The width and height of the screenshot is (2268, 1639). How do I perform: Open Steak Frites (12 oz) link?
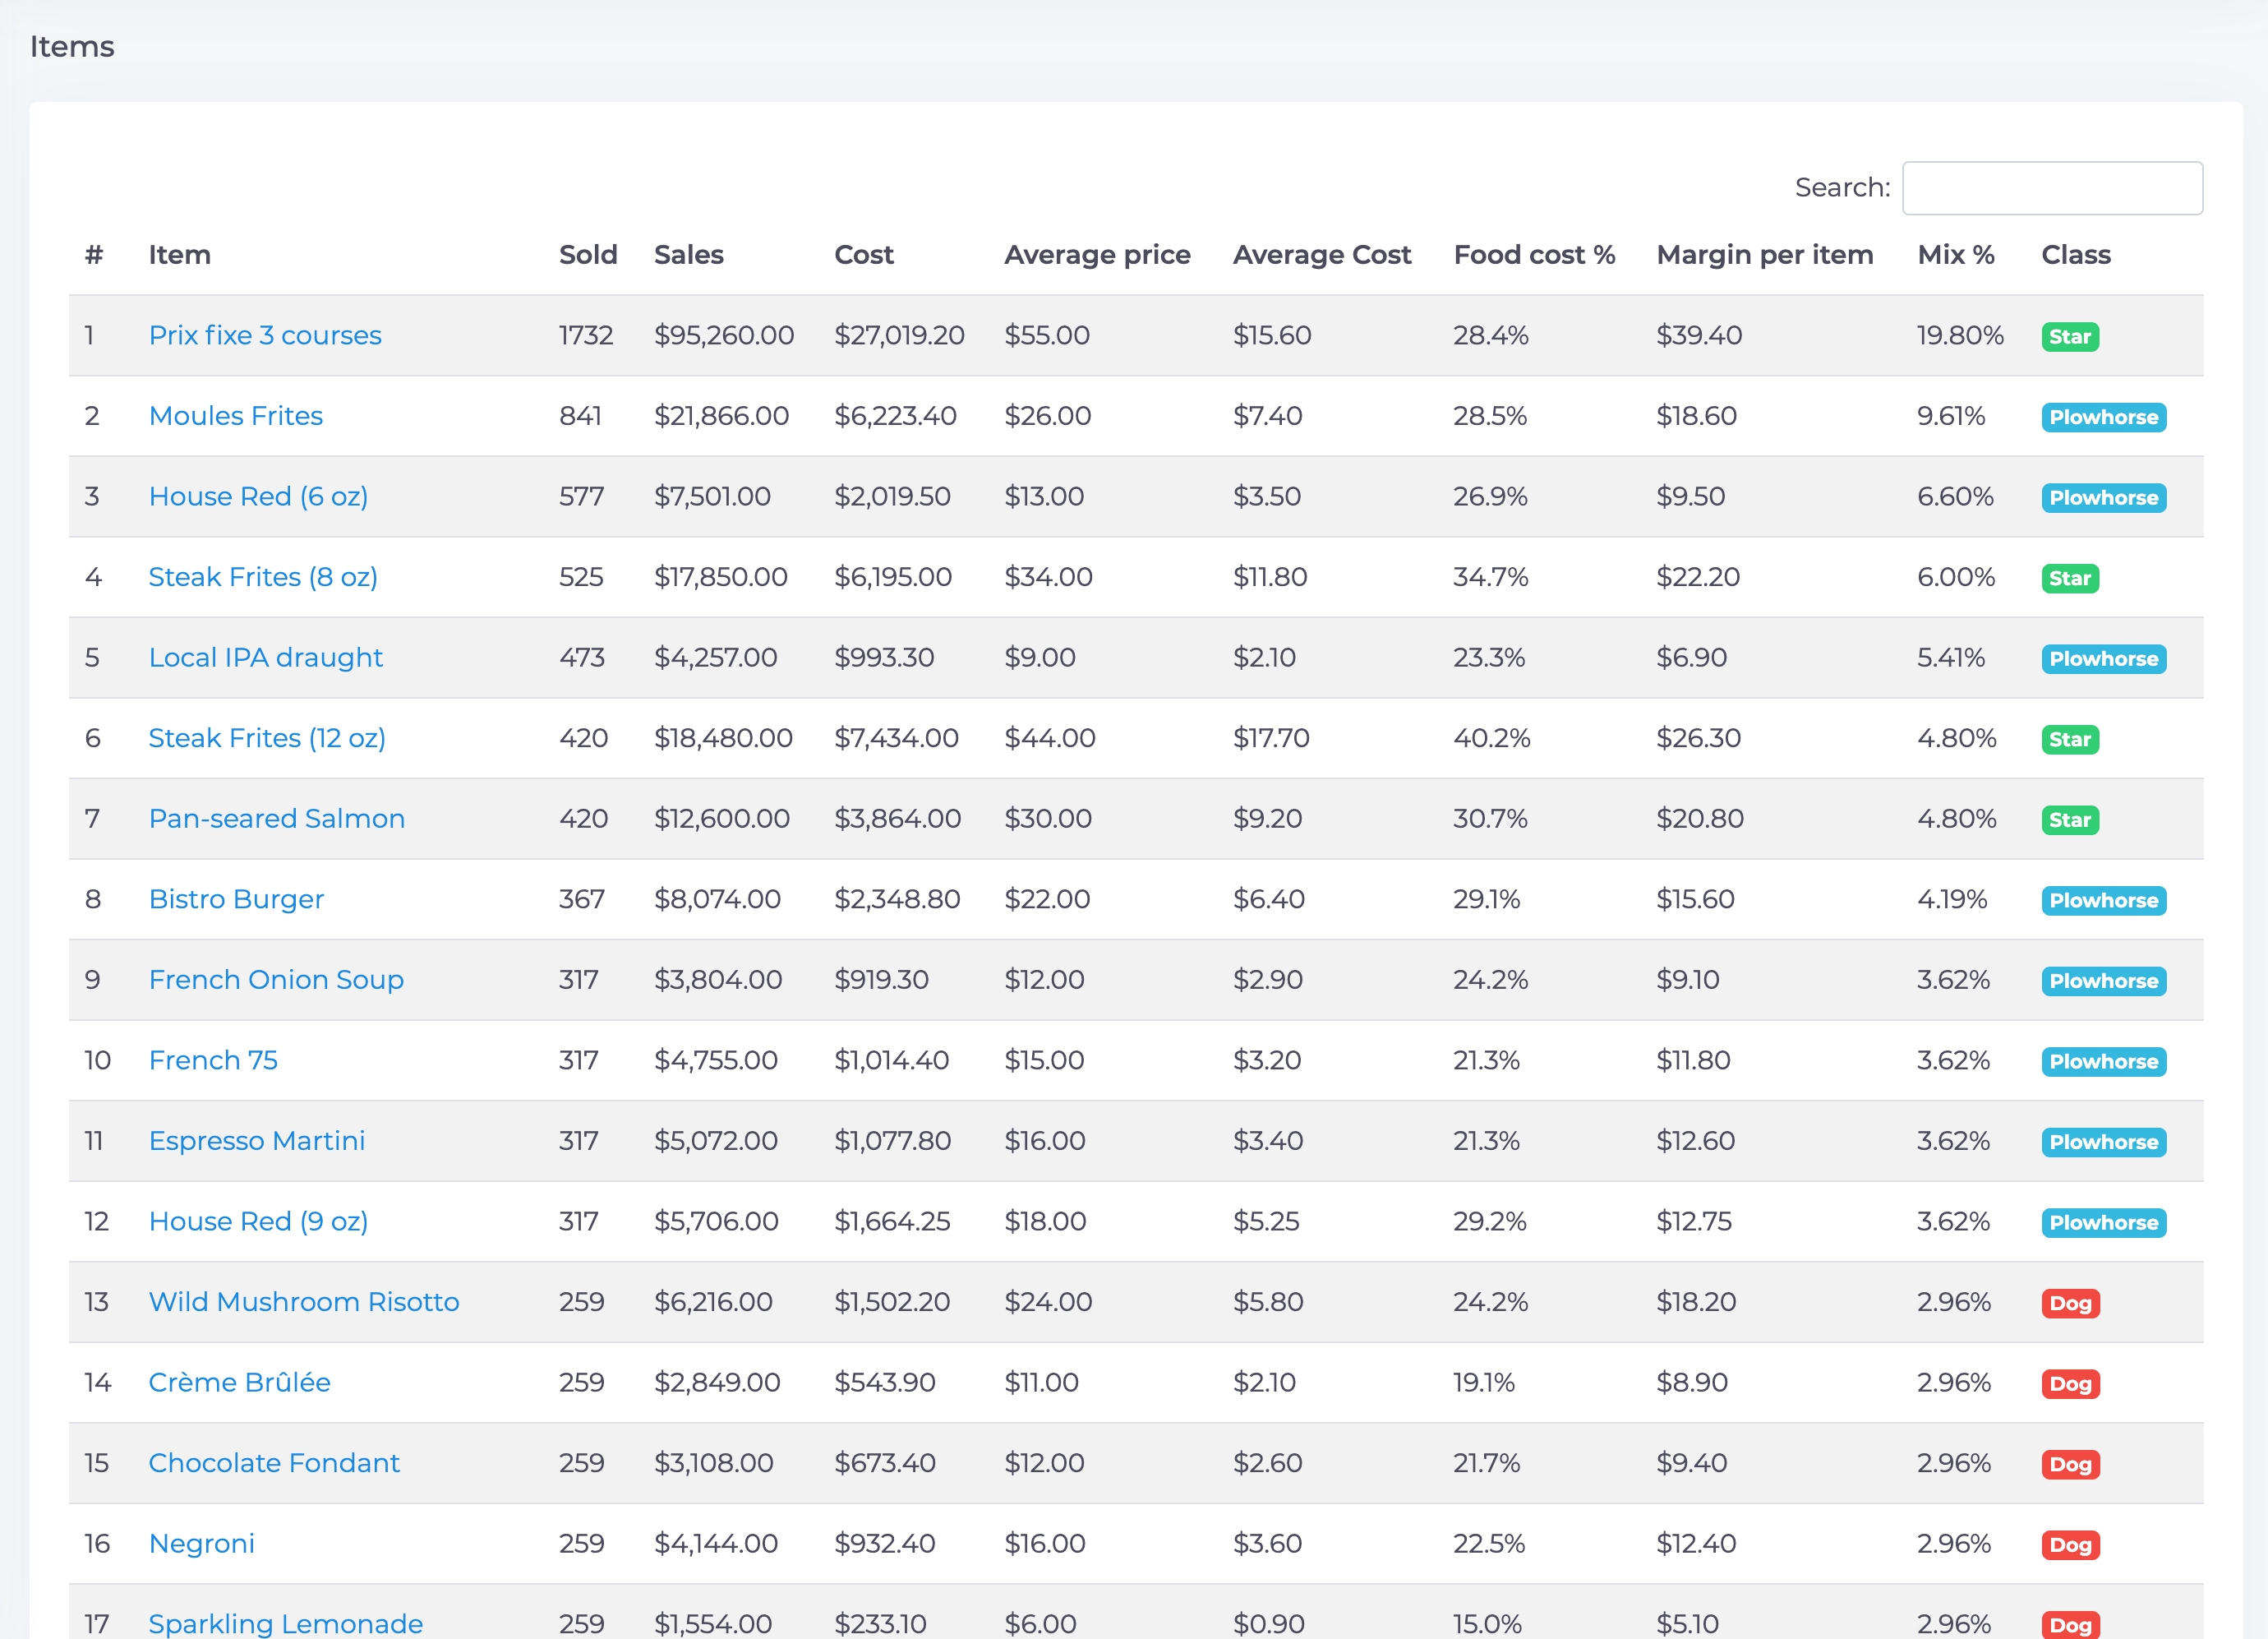click(x=267, y=738)
